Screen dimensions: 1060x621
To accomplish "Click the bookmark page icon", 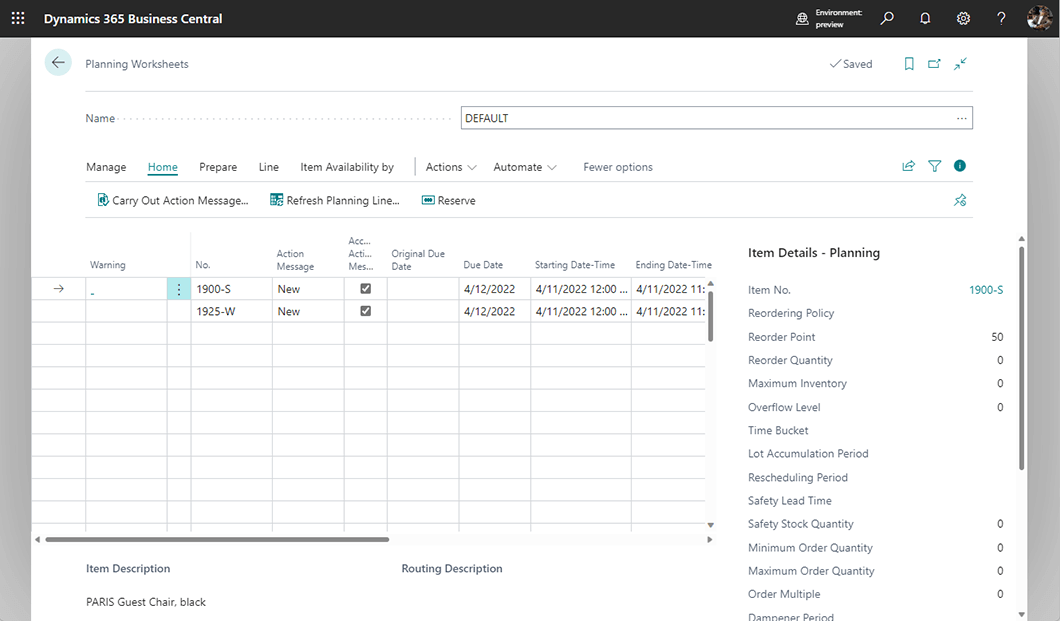I will pos(909,64).
